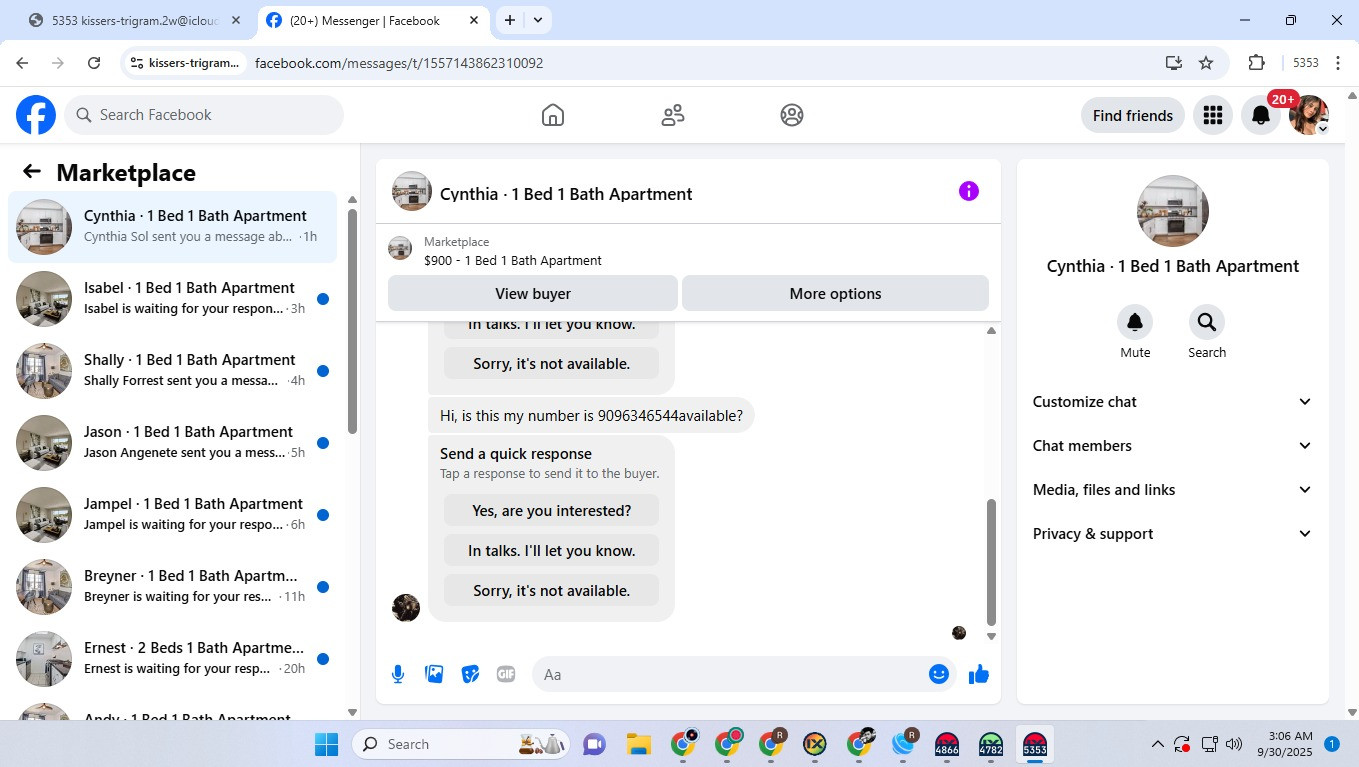Send a thumbs-up like
The image size is (1359, 767).
coord(979,674)
